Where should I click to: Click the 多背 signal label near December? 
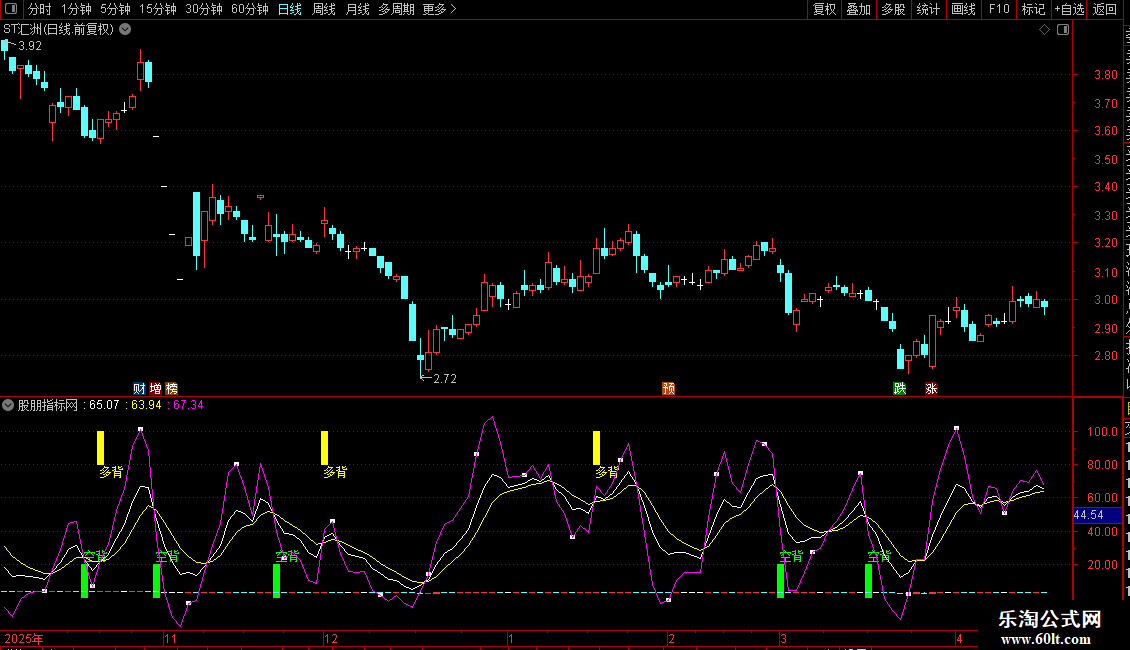point(335,472)
